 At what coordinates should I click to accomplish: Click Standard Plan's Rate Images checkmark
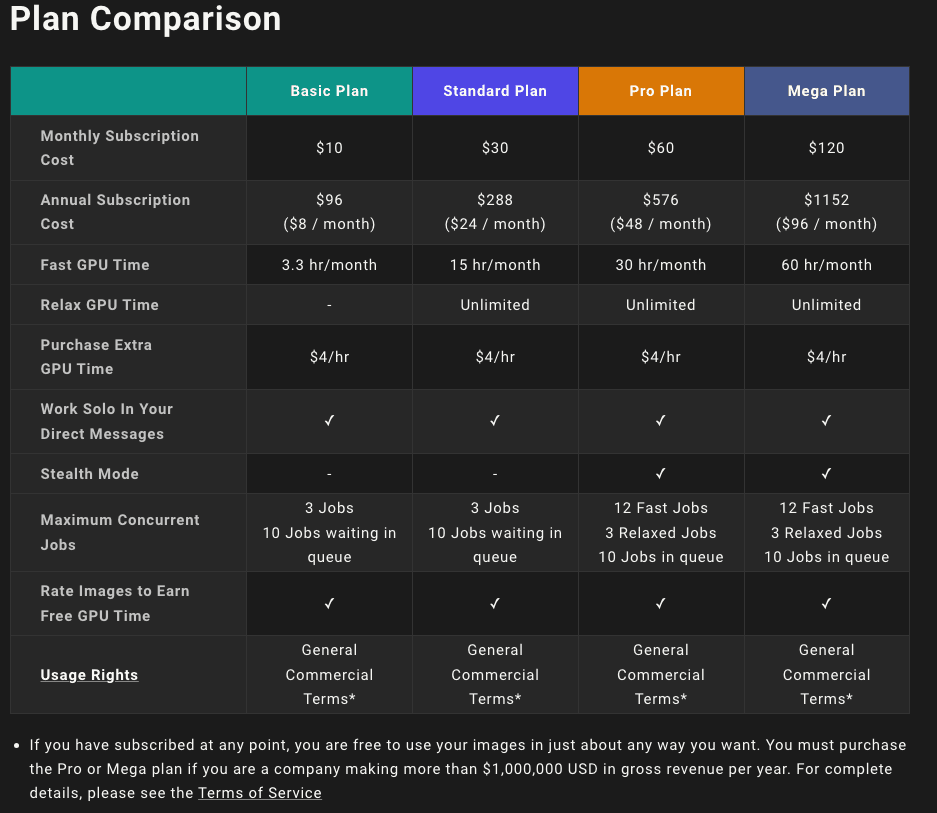495,603
